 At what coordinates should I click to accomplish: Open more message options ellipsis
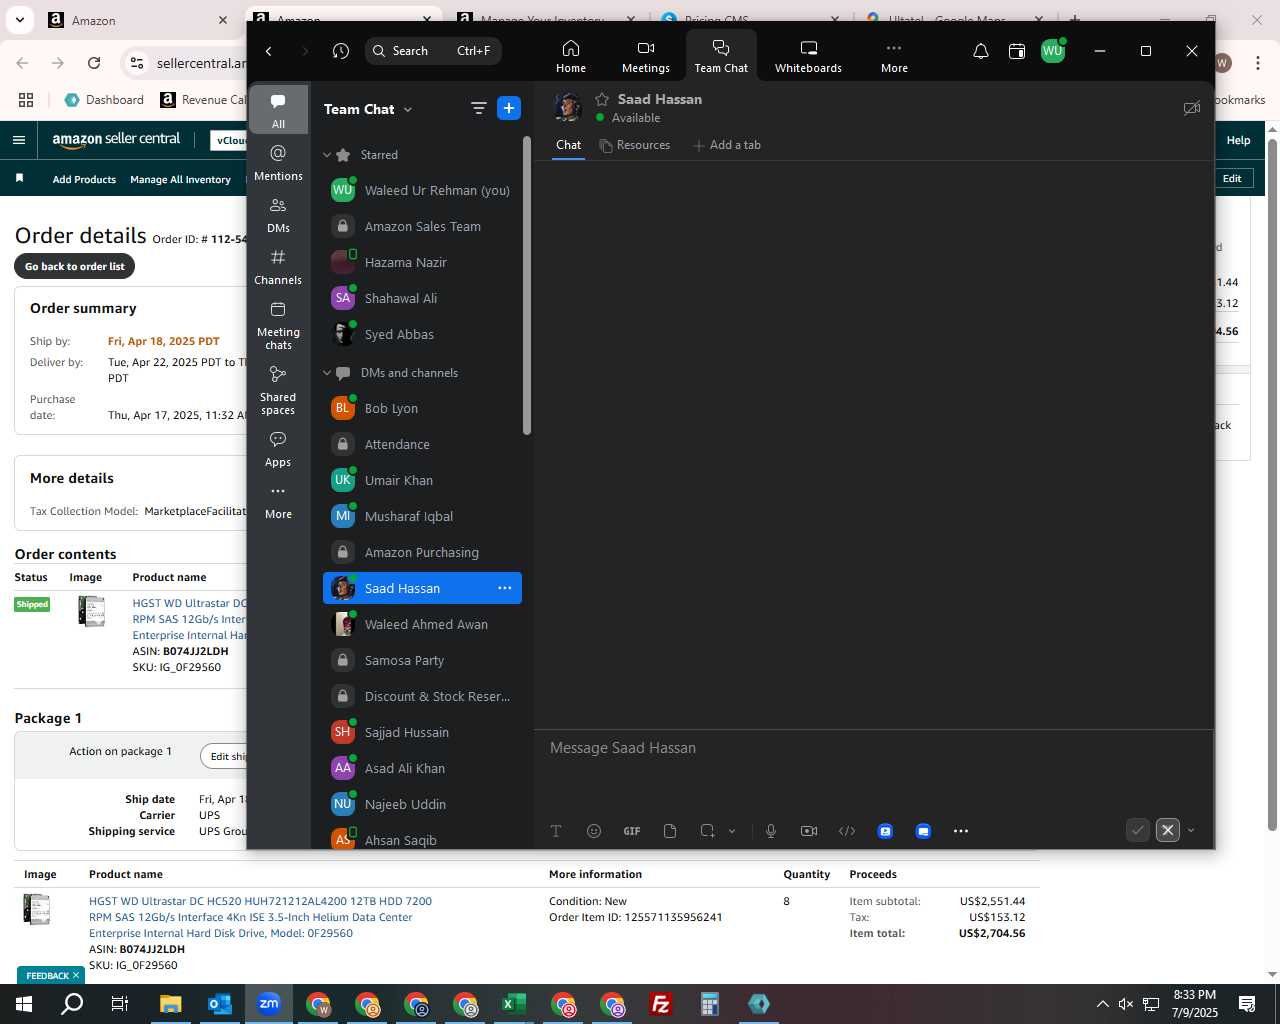961,831
